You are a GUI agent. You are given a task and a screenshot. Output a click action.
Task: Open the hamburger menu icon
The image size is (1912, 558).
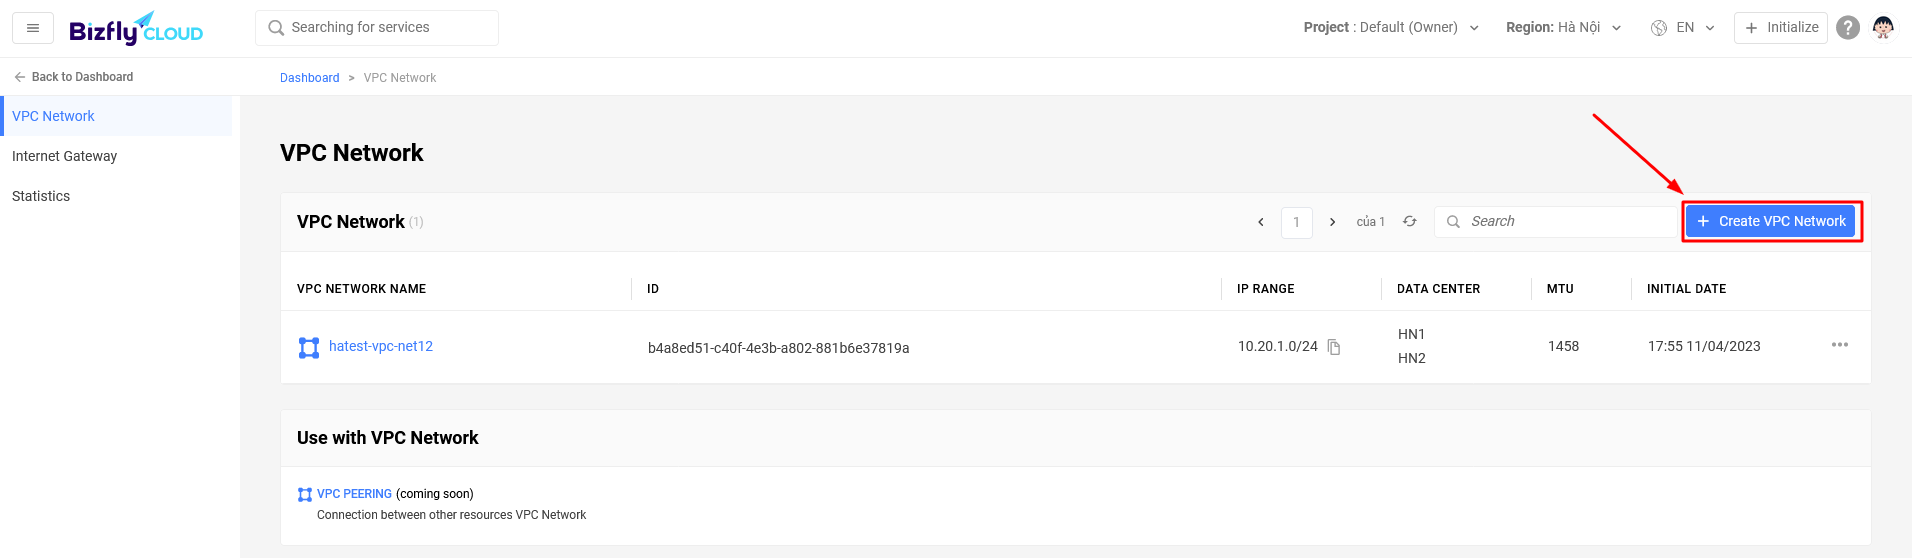pyautogui.click(x=33, y=28)
